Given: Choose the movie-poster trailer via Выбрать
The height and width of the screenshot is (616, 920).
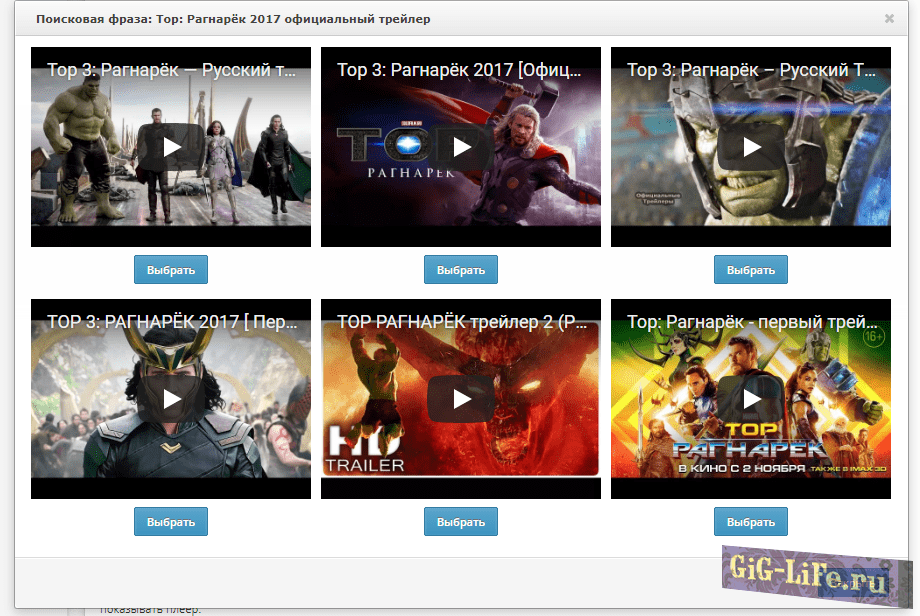Looking at the screenshot, I should tap(750, 521).
